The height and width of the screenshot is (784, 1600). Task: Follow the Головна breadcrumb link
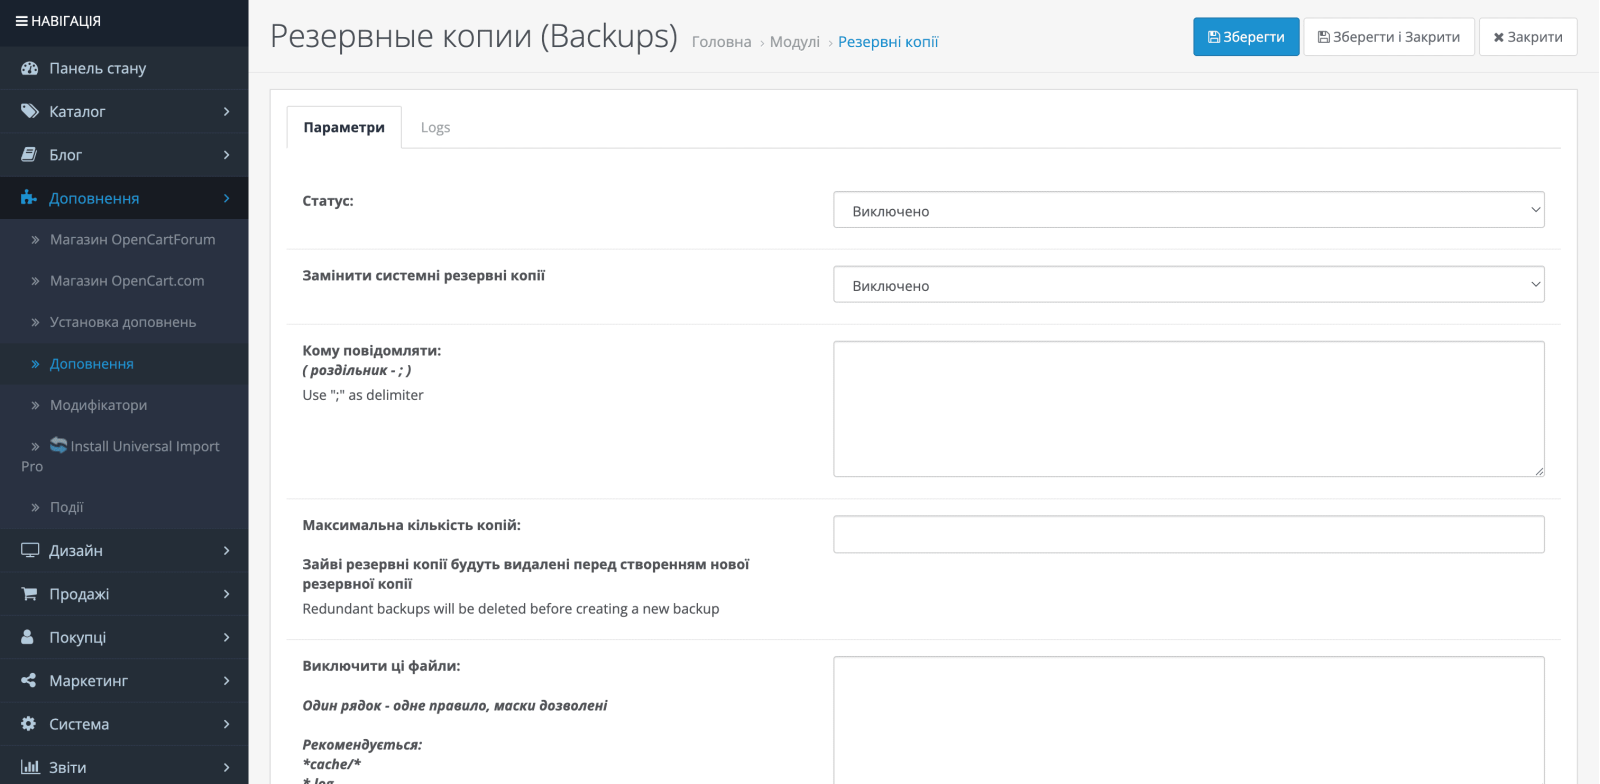721,42
